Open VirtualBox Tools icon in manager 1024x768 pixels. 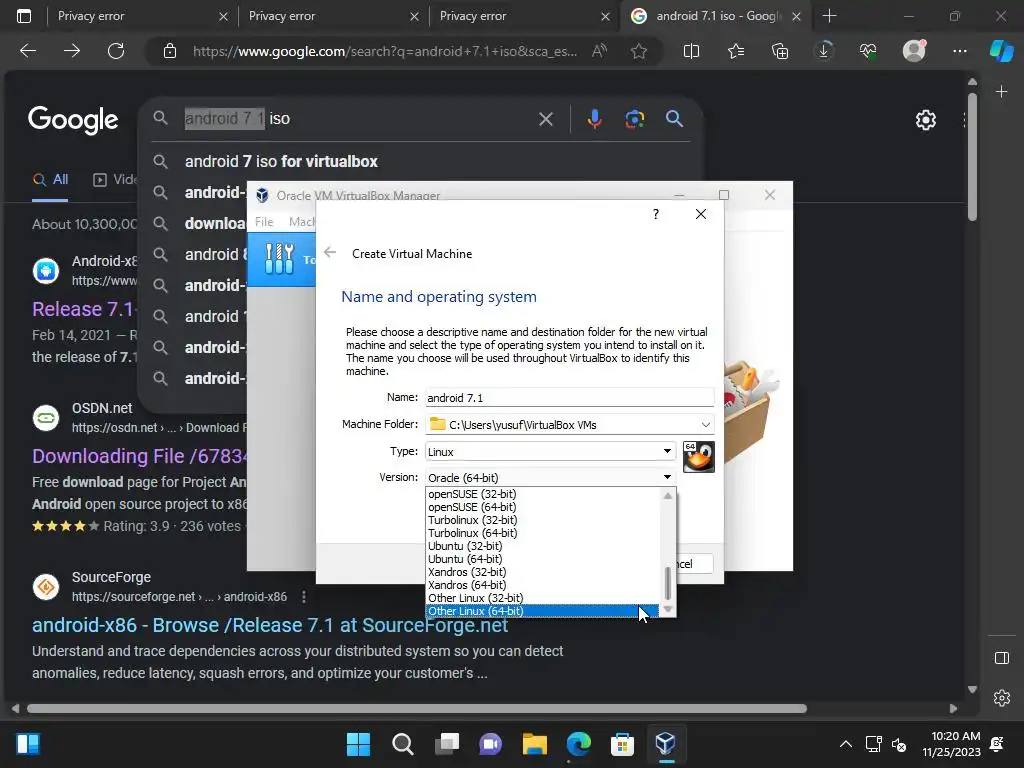point(280,259)
